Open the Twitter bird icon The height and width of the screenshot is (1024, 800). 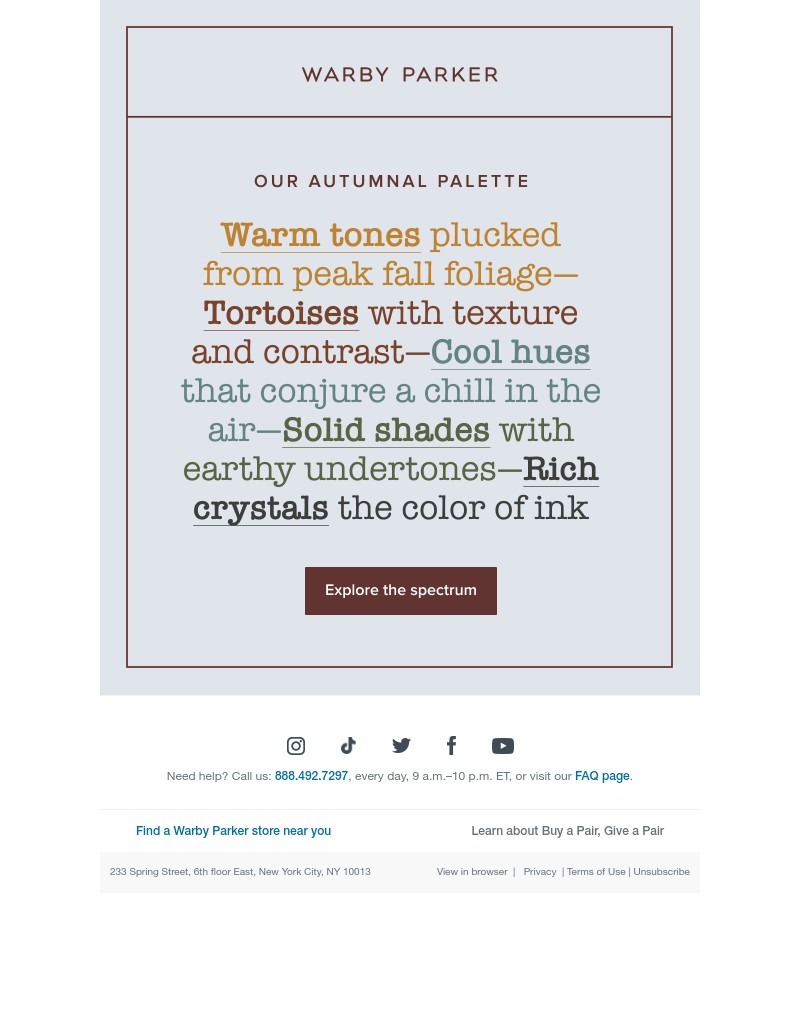(401, 745)
